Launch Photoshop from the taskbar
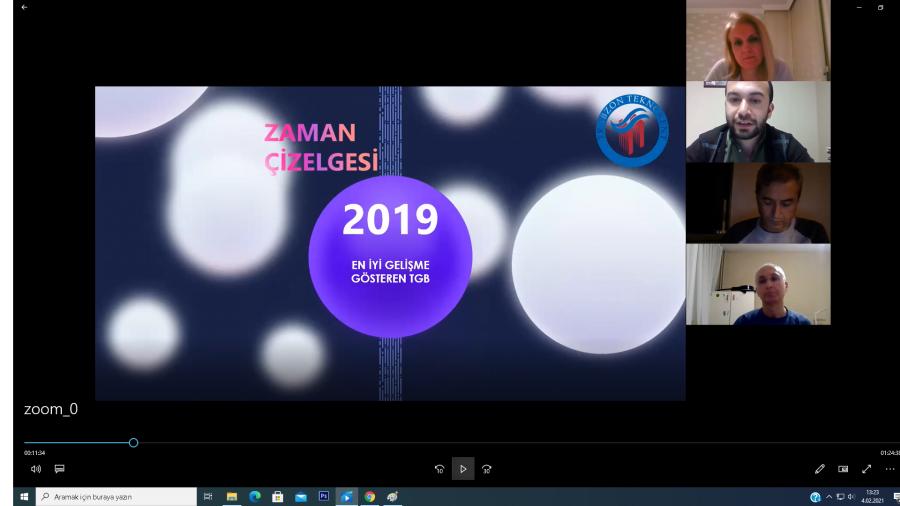900x506 pixels. pyautogui.click(x=323, y=496)
